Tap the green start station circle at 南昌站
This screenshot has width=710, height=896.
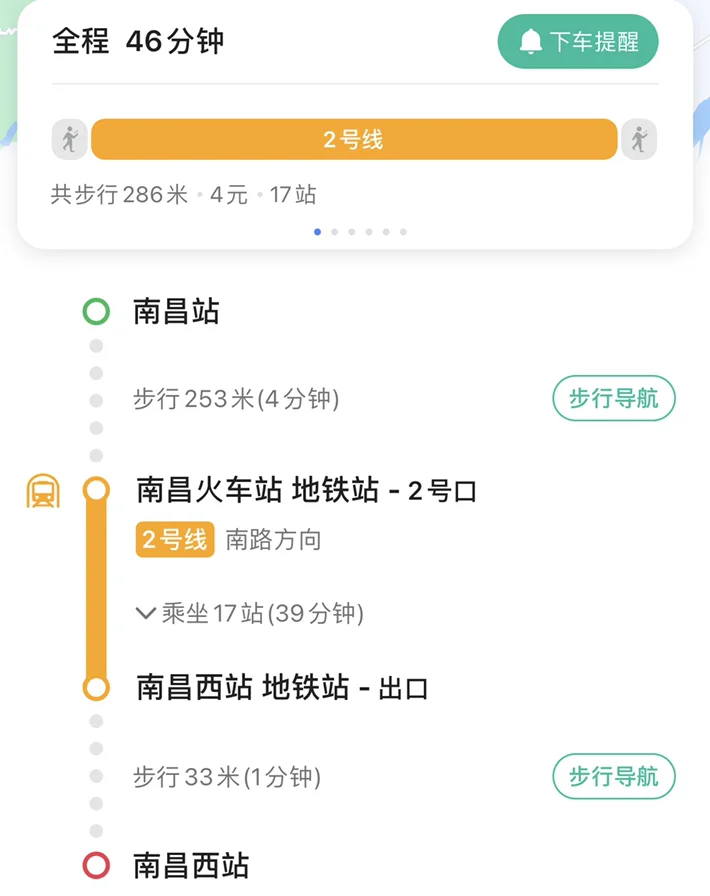pyautogui.click(x=95, y=311)
